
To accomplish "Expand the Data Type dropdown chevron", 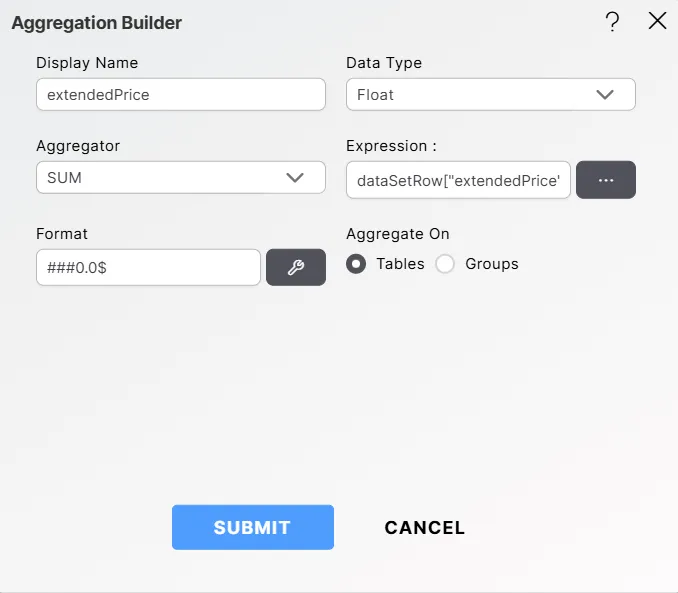I will 604,95.
